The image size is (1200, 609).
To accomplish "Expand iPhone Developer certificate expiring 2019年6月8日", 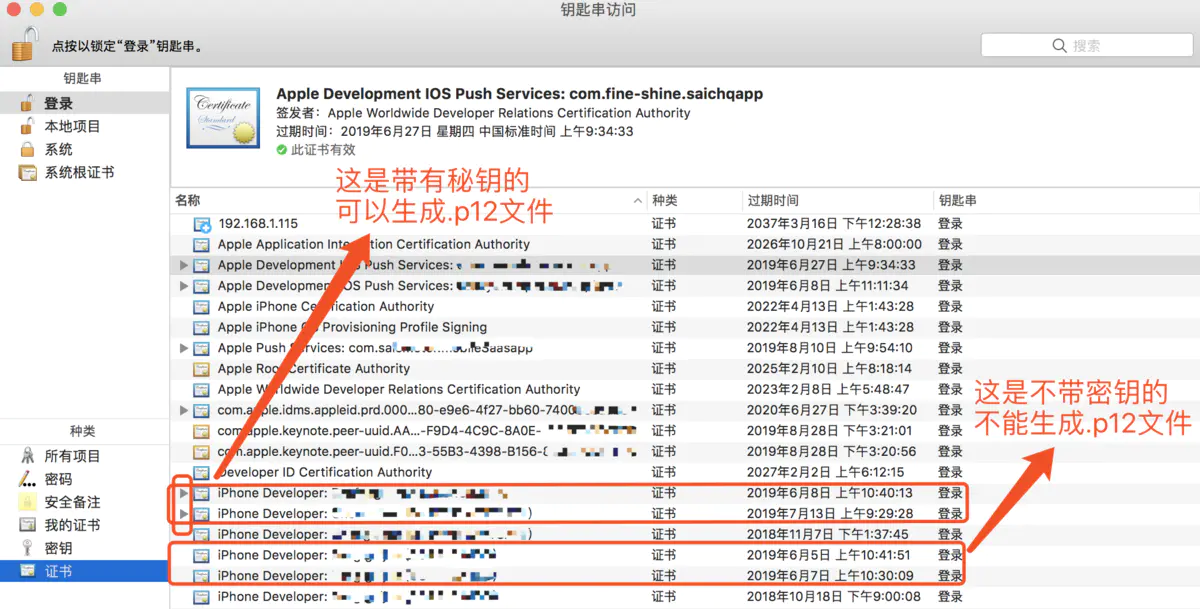I will [183, 493].
